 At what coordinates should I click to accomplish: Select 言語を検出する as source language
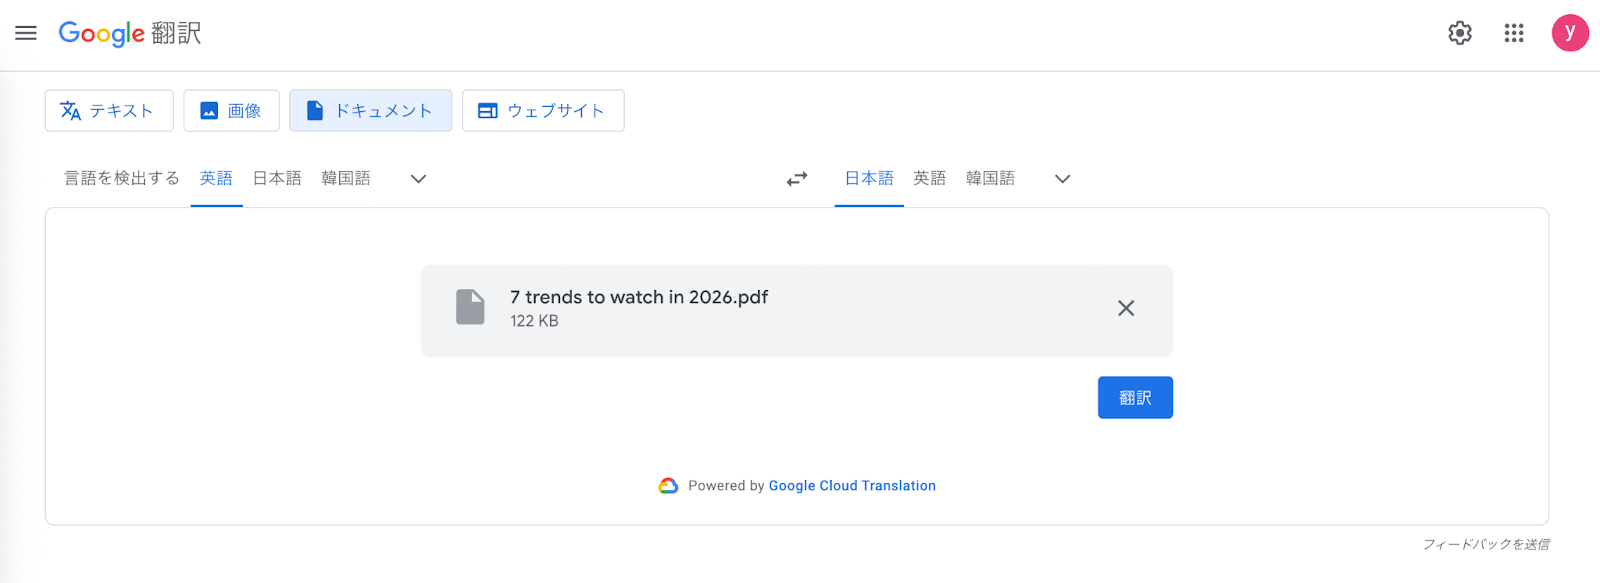(x=122, y=178)
